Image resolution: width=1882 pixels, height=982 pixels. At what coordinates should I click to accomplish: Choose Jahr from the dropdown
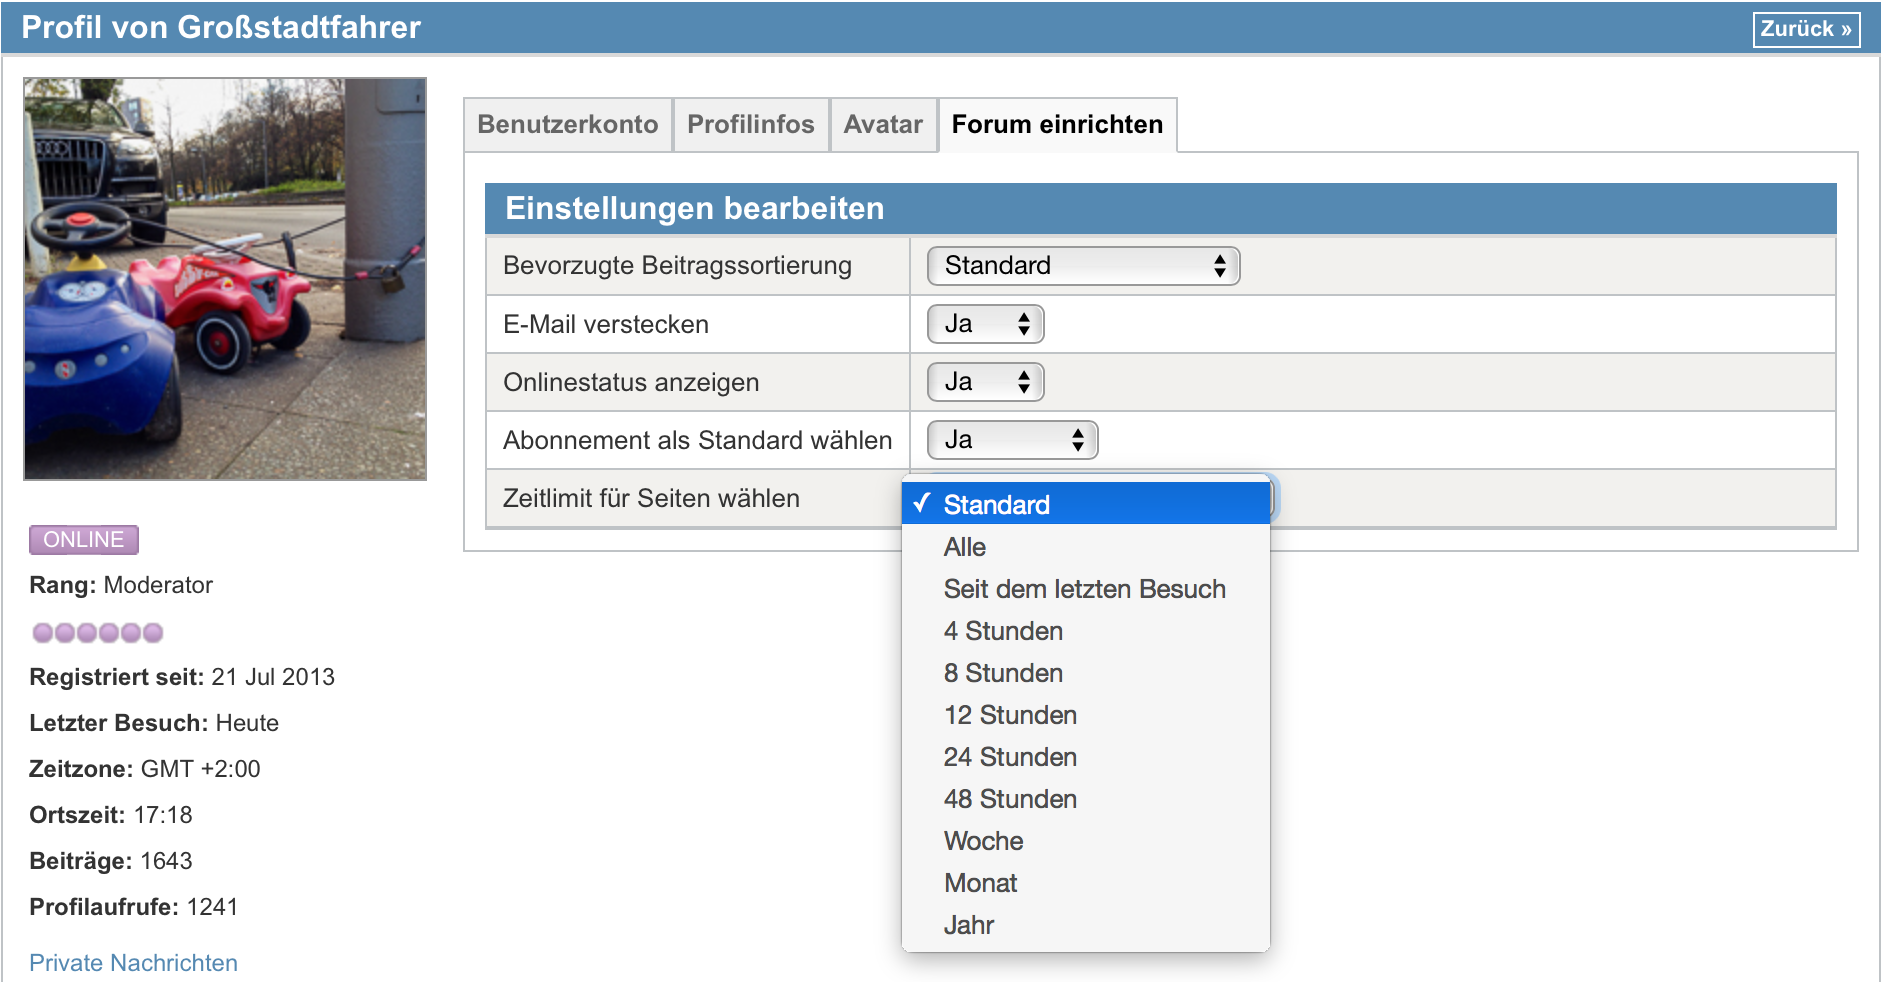[x=968, y=925]
